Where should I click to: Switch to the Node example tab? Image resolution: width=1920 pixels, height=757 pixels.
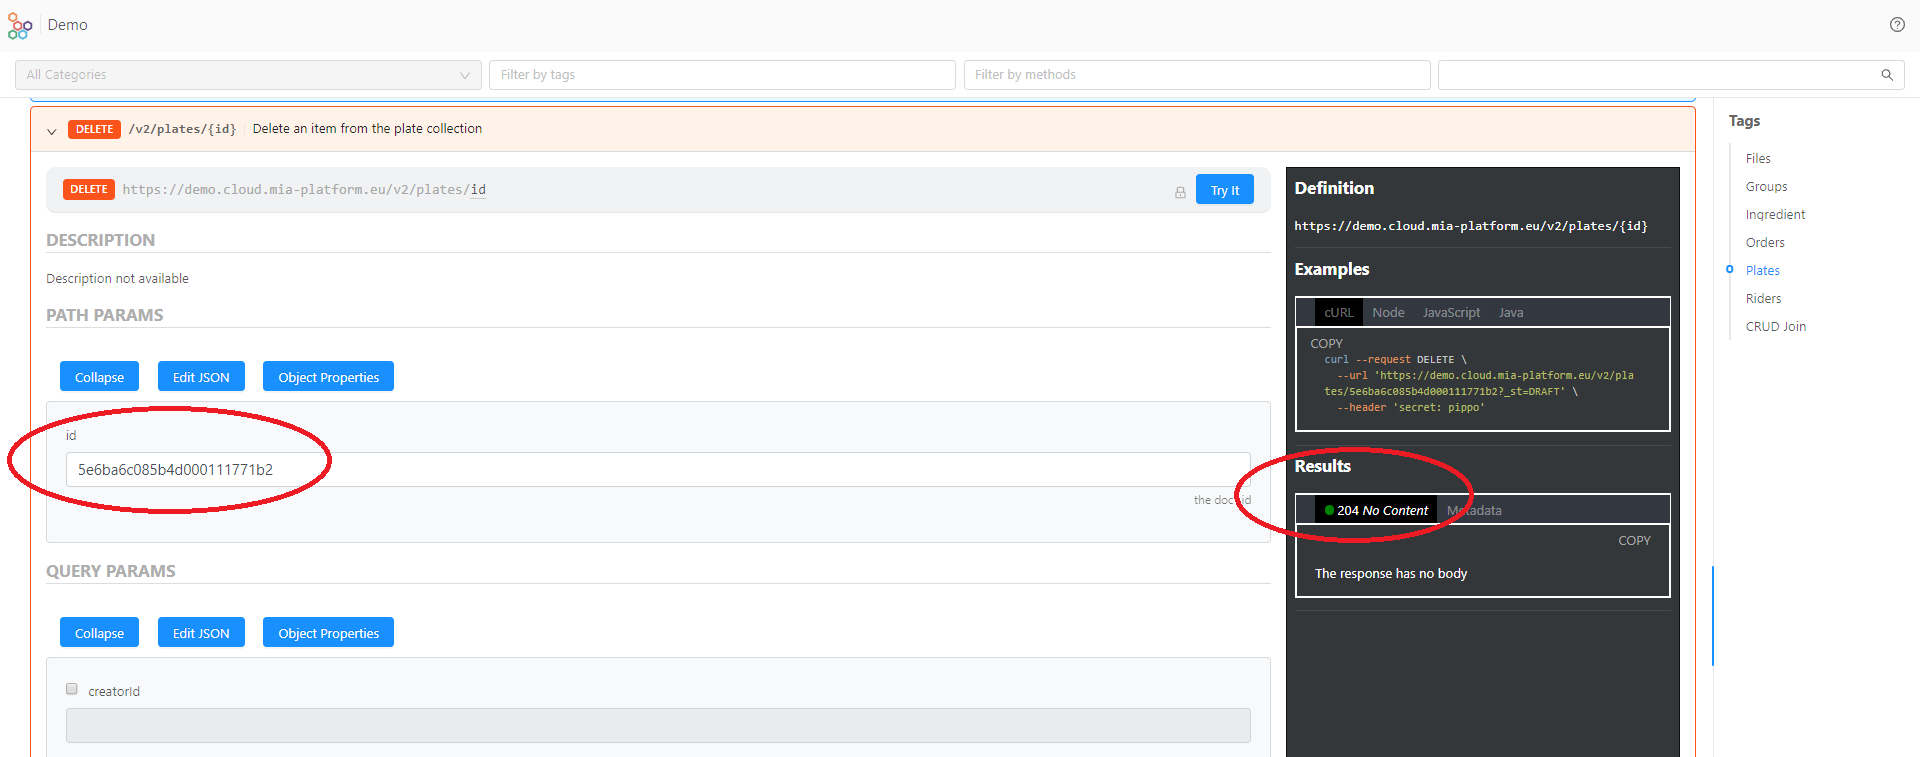pos(1388,313)
